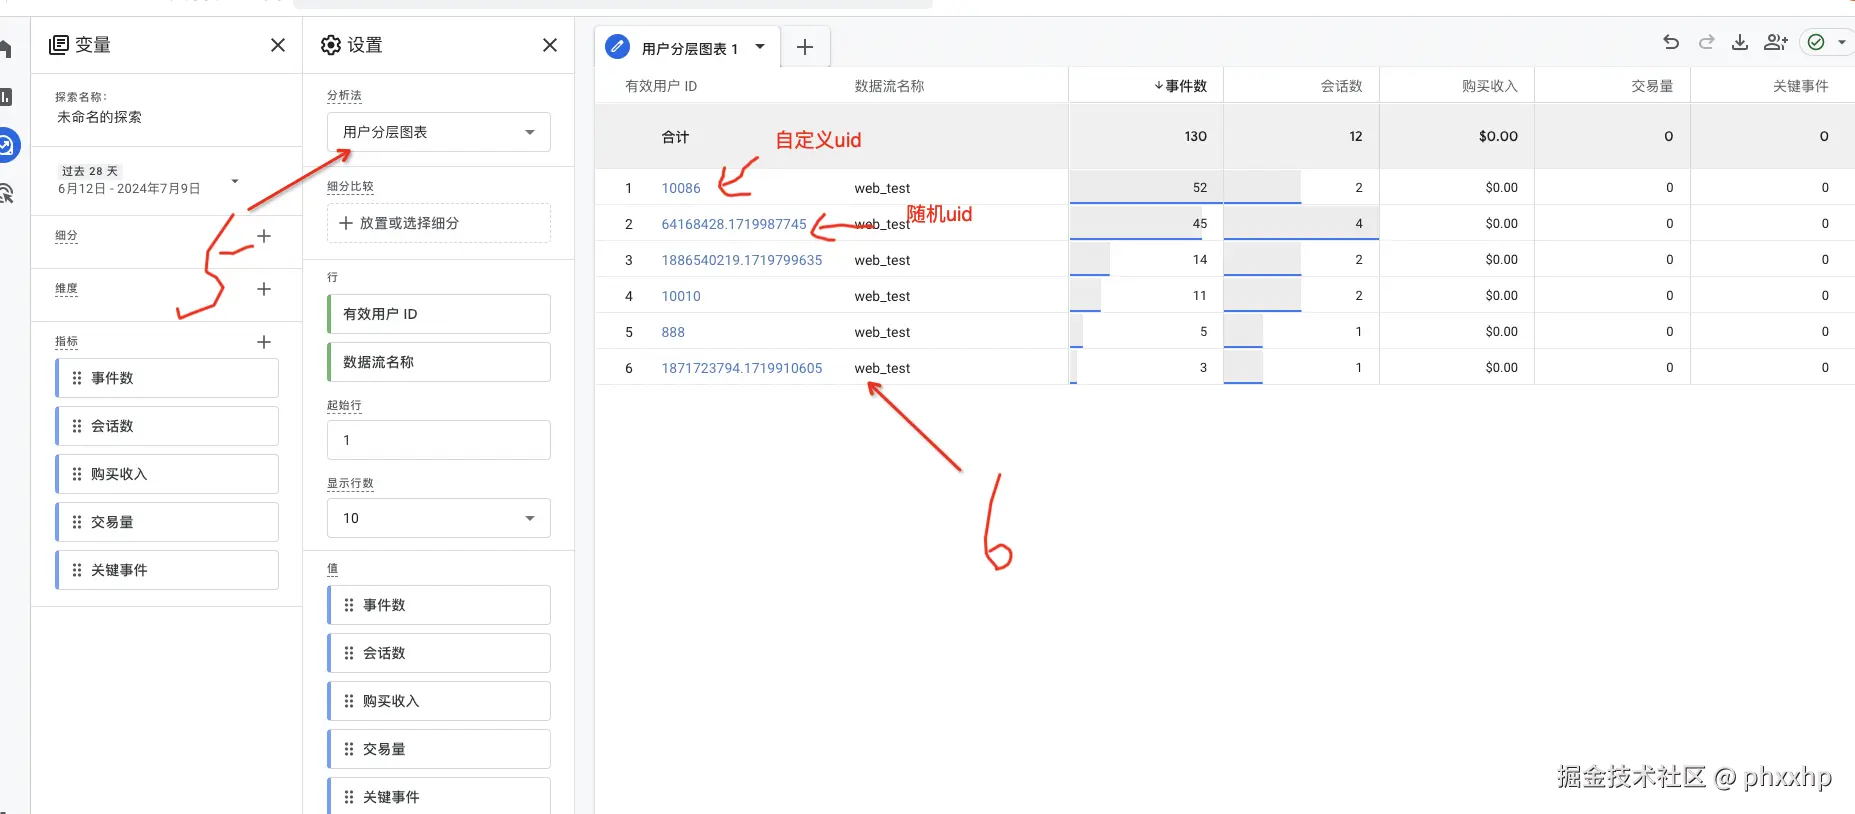The width and height of the screenshot is (1855, 814).
Task: Open user ID 1886540219.1719799635
Action: 742,260
